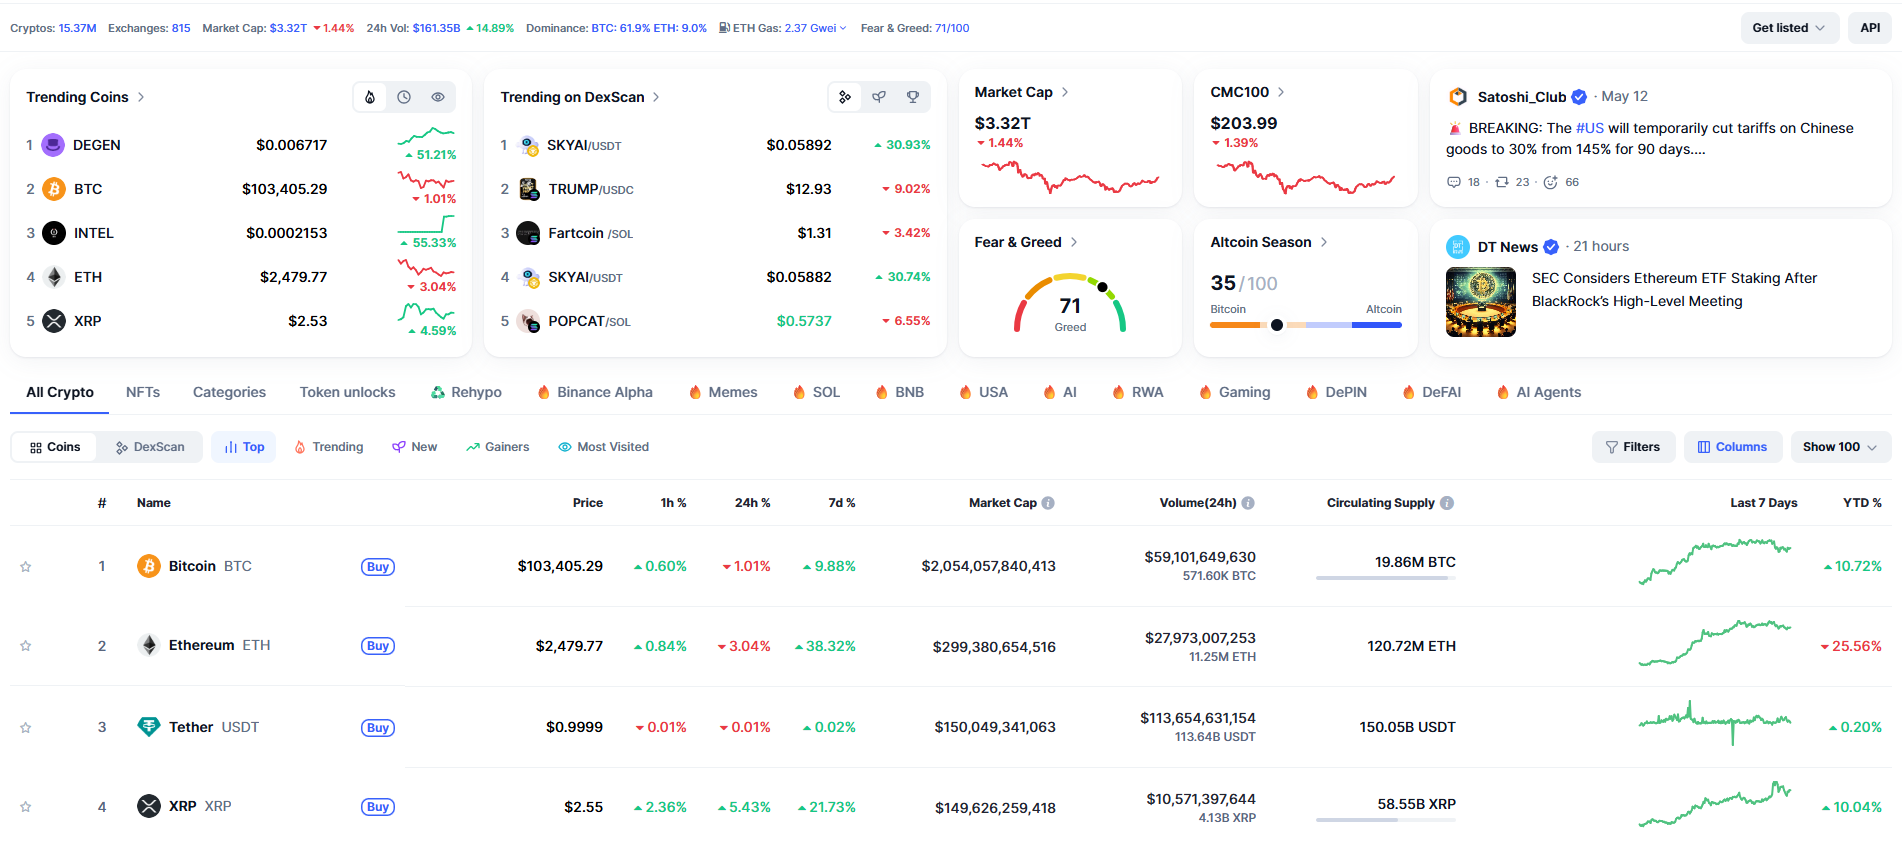
Task: Open Market Cap info tooltip icon
Action: [1048, 503]
